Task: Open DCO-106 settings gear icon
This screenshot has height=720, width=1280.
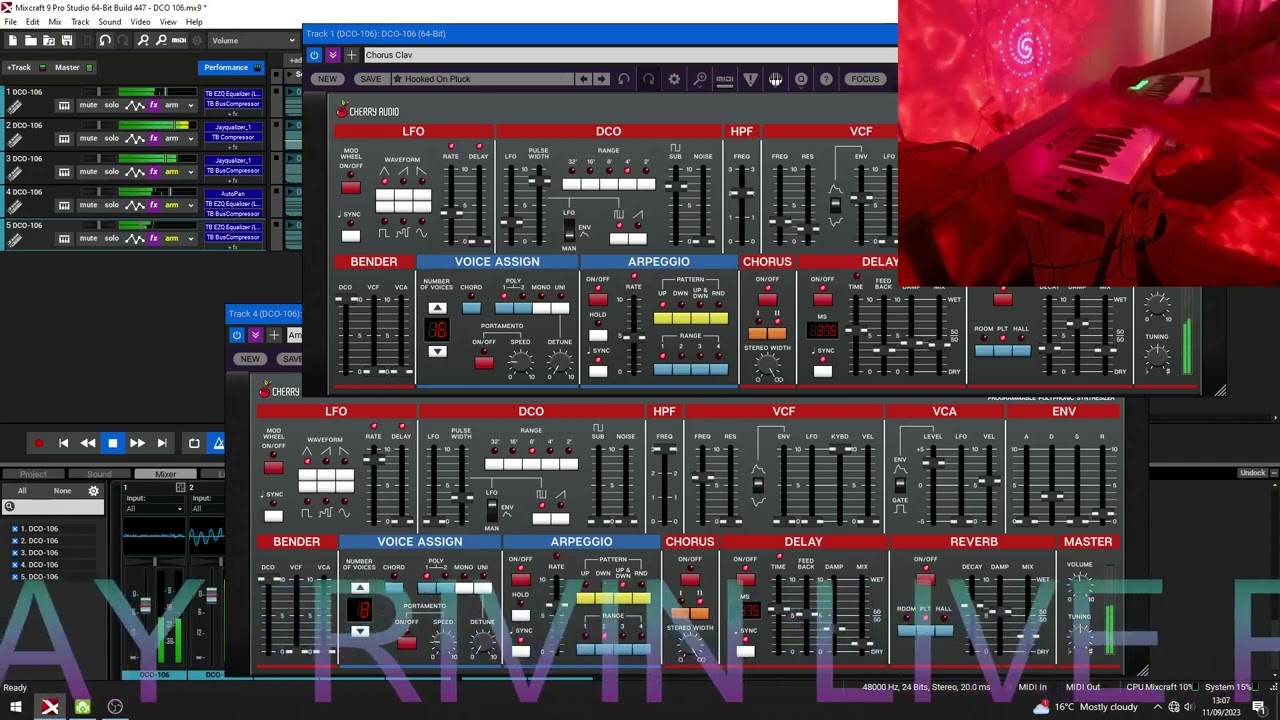Action: click(674, 79)
